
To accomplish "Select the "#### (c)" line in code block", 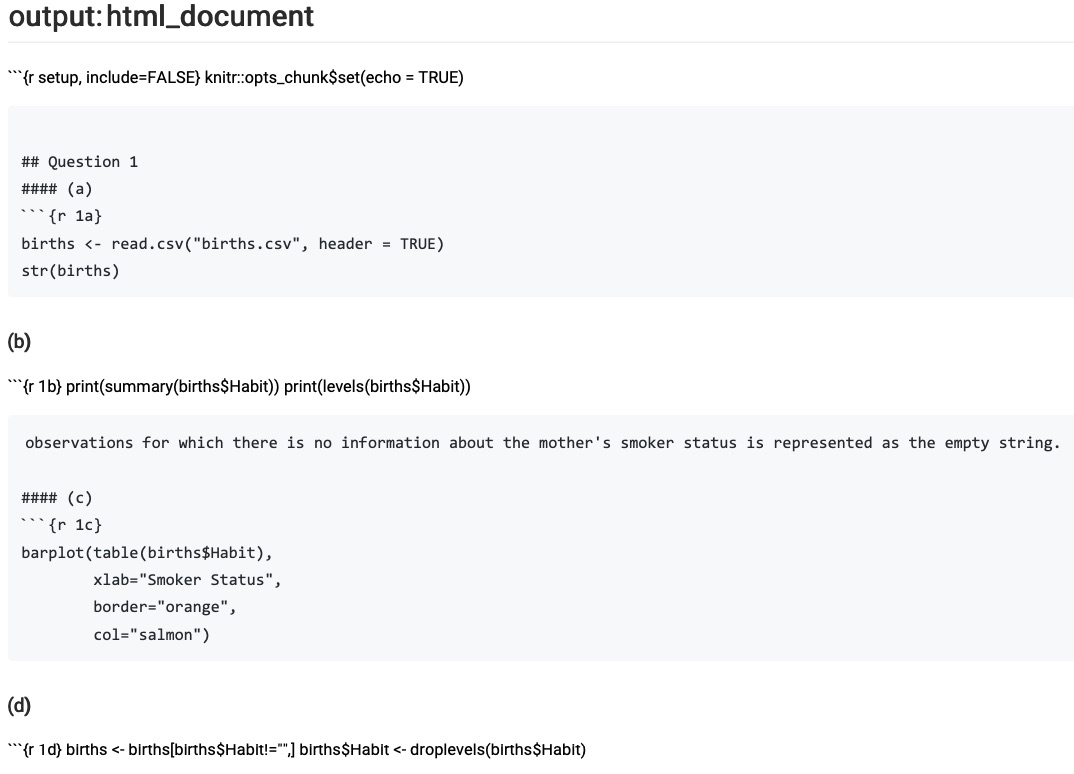I will 57,498.
